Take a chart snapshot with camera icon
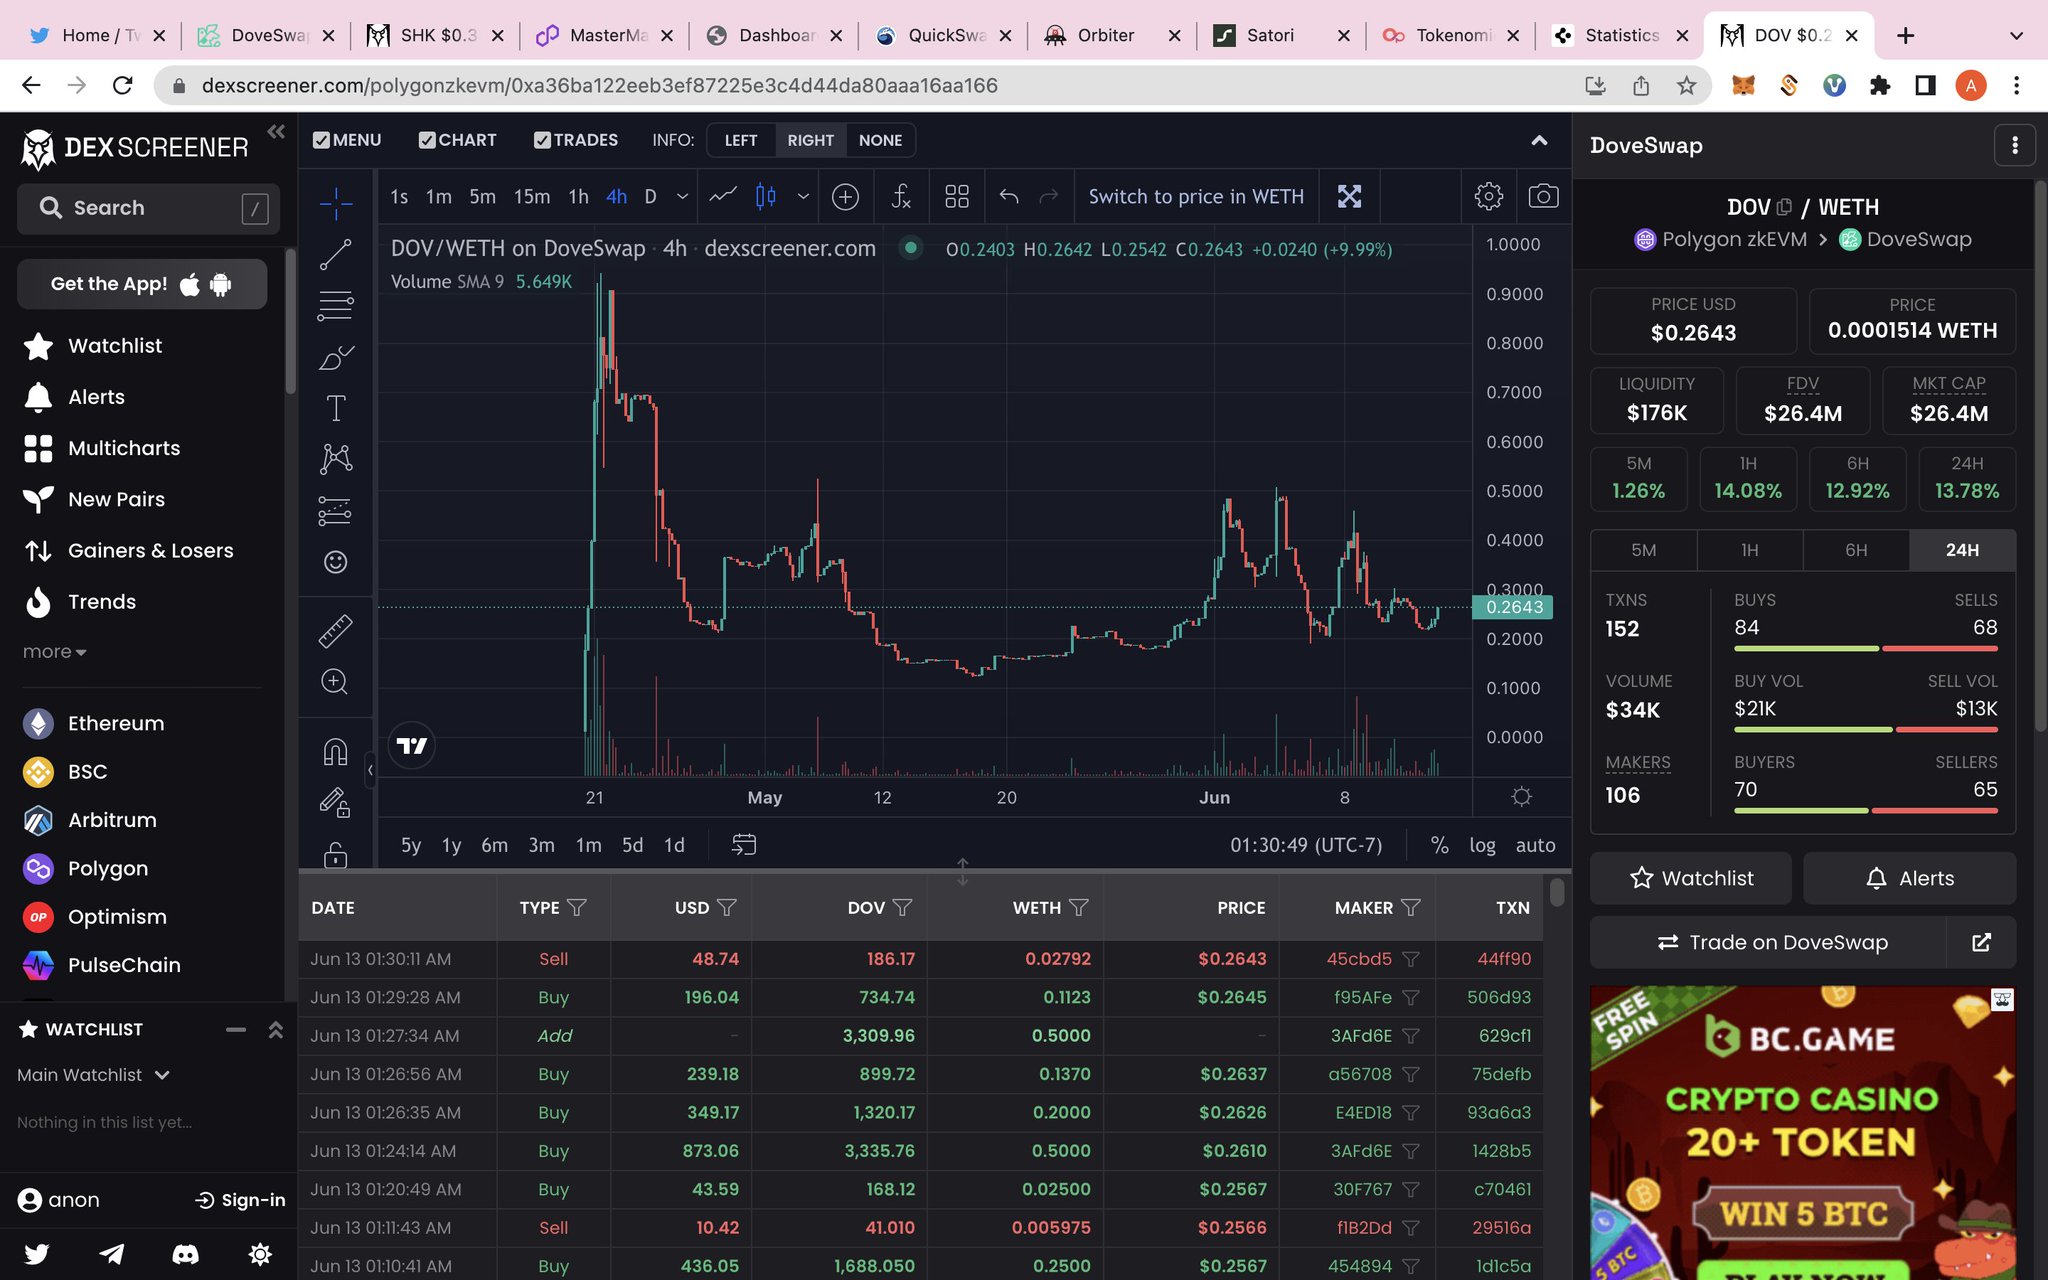This screenshot has height=1280, width=2048. 1543,196
